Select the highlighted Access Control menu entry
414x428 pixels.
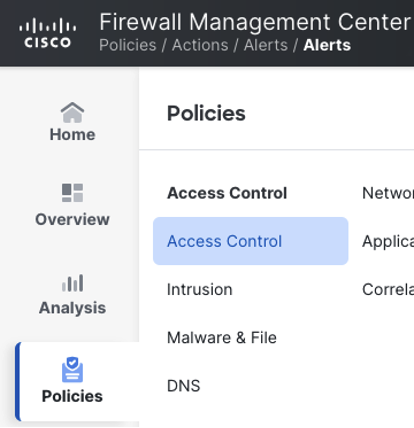[251, 241]
